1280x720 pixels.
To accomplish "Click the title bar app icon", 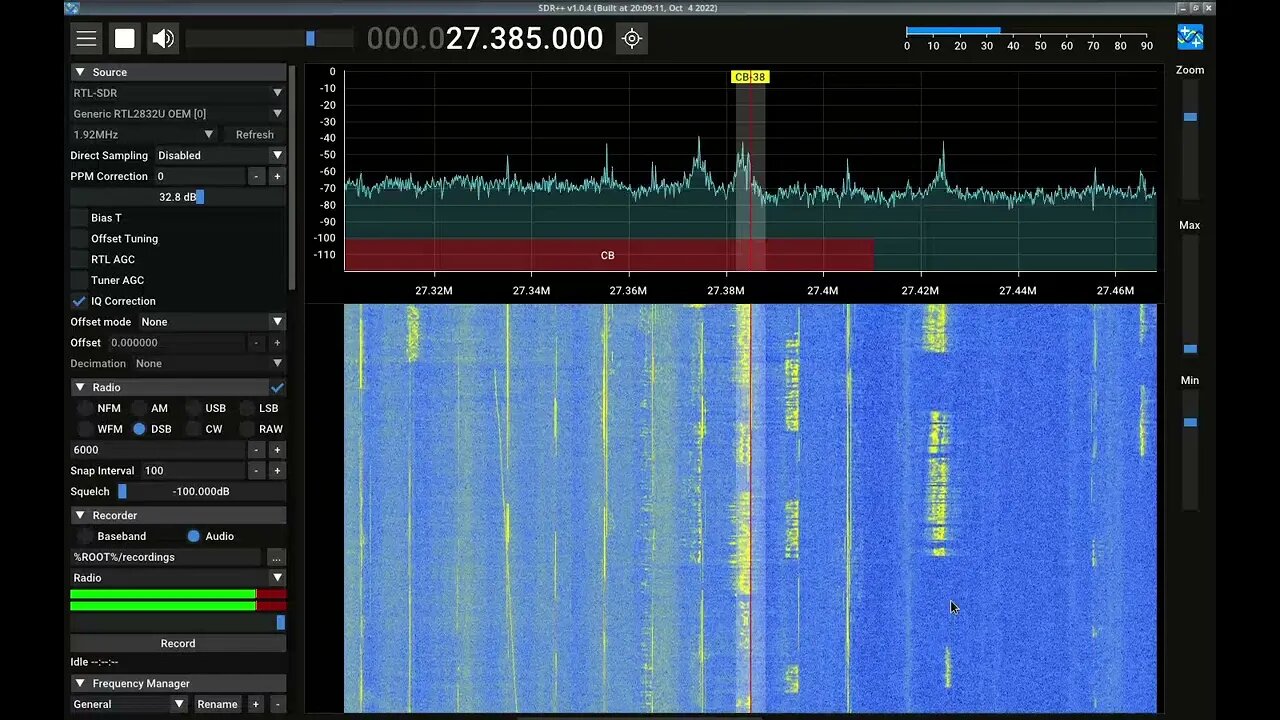I will click(71, 7).
